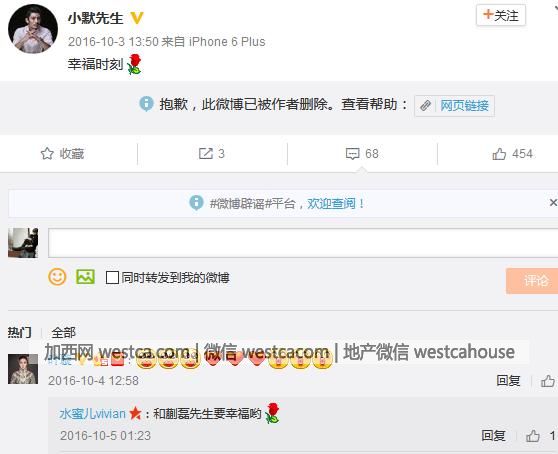Switch to the 热门 comments tab
This screenshot has height=454, width=558.
tap(20, 333)
